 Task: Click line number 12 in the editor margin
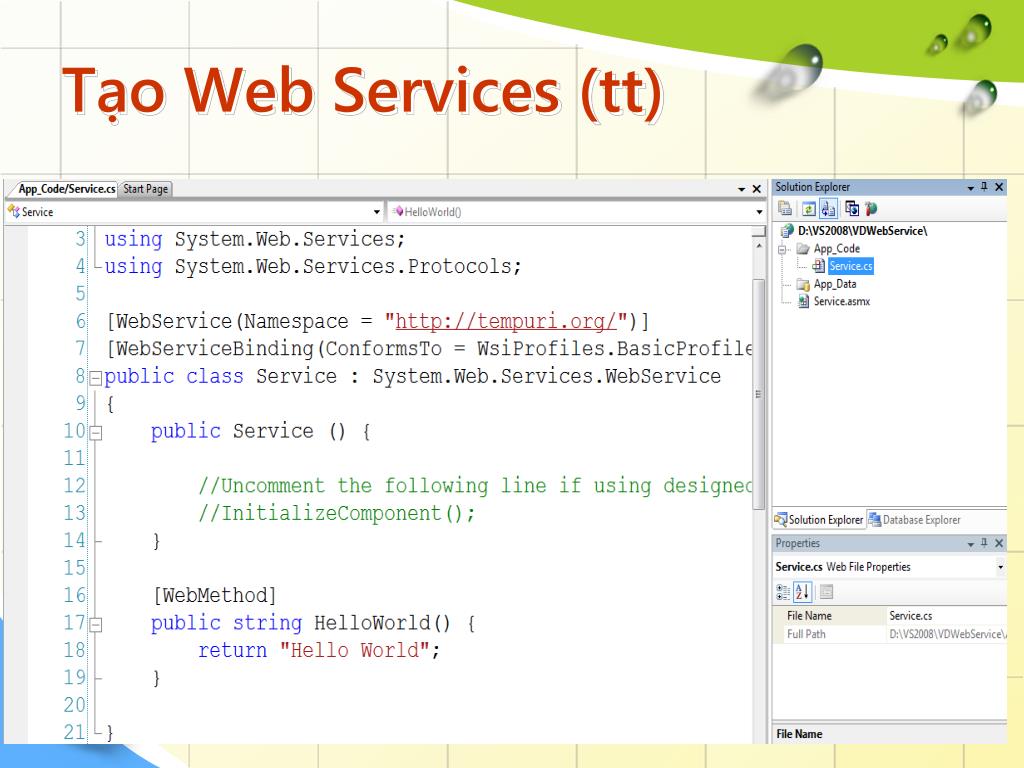click(74, 486)
